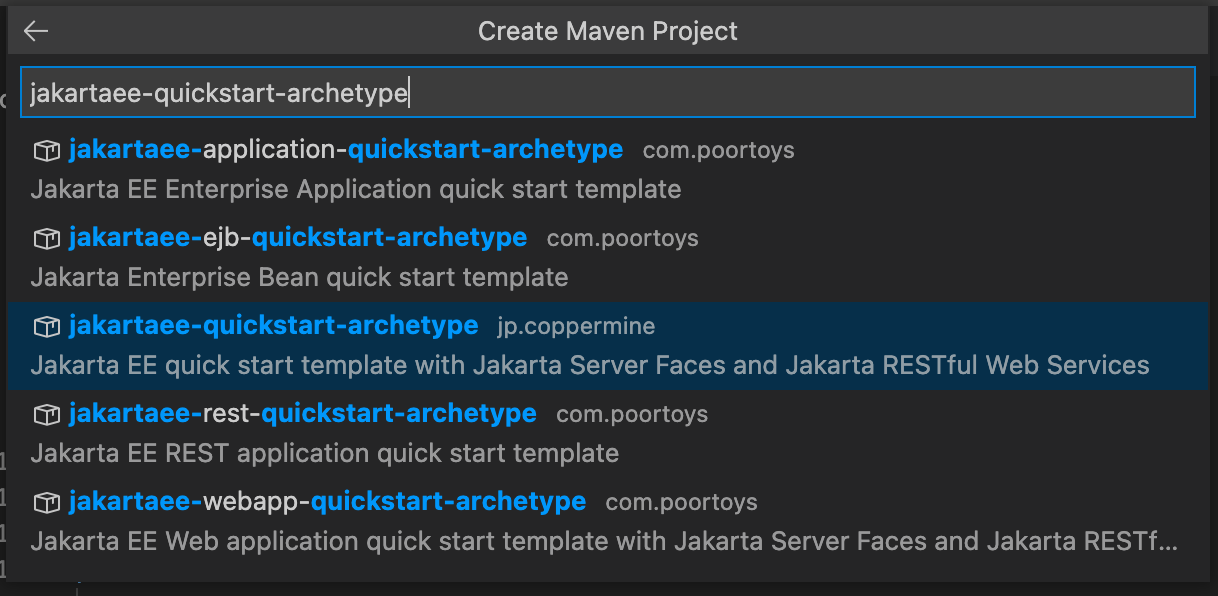Pick the highlighted jakartaee-quickstart-archetype name
Image resolution: width=1218 pixels, height=596 pixels.
tap(273, 326)
